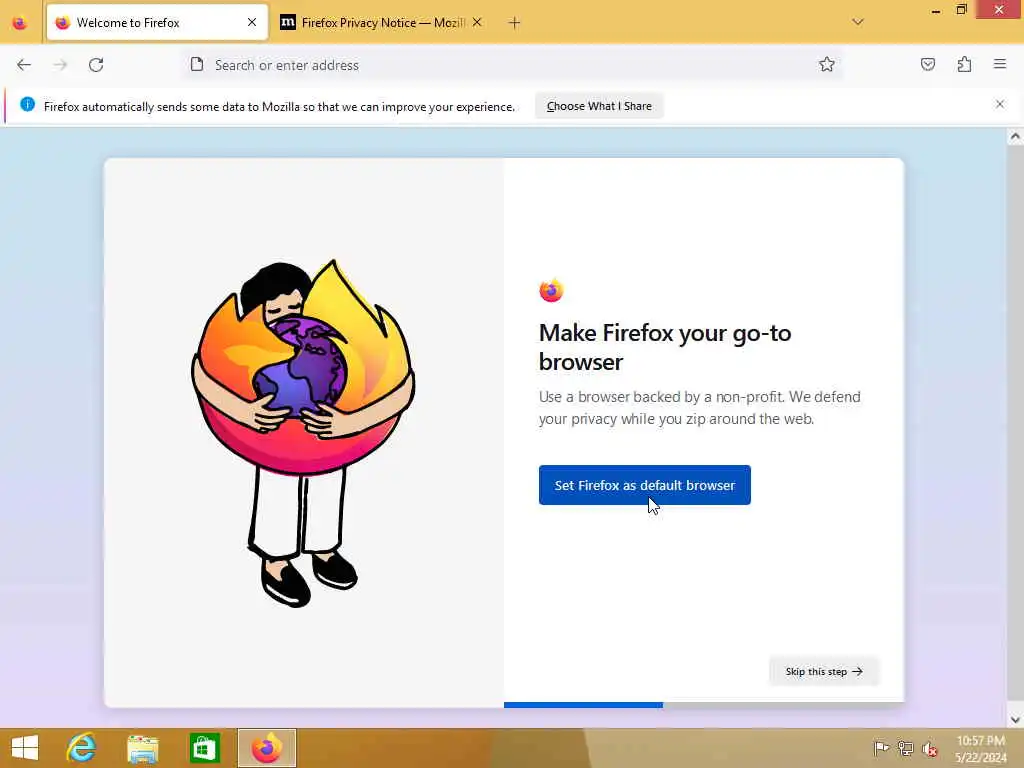The image size is (1024, 768).
Task: Open the taskbar clock showing 10:57 PM
Action: 980,748
